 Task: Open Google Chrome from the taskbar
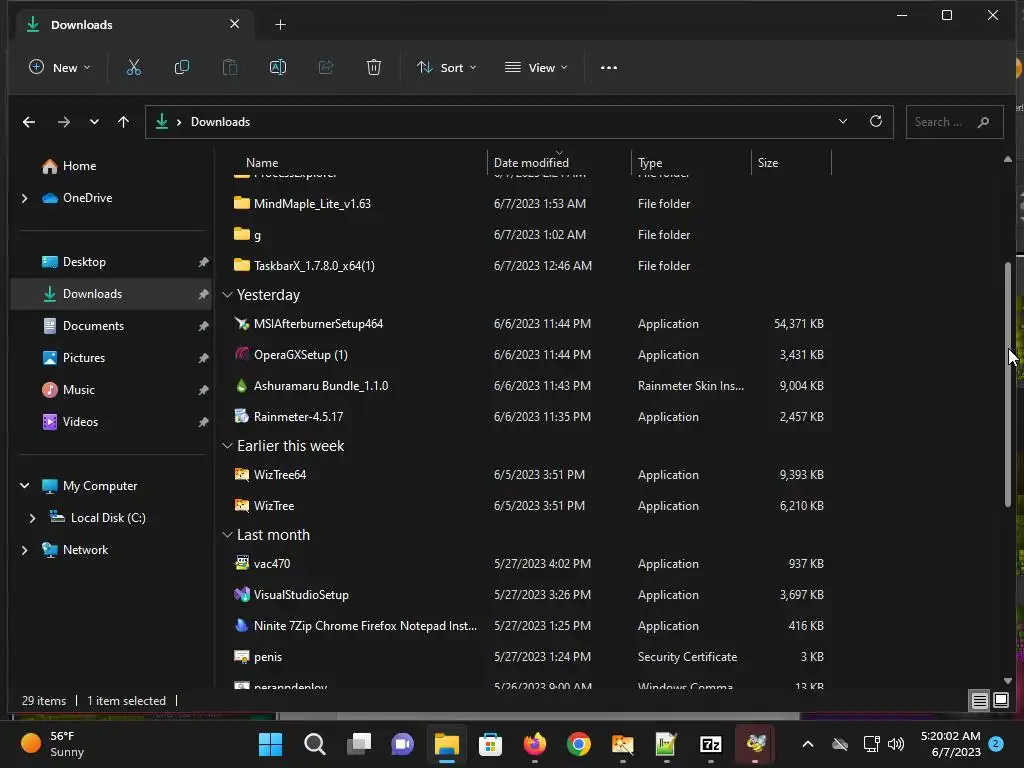click(579, 744)
